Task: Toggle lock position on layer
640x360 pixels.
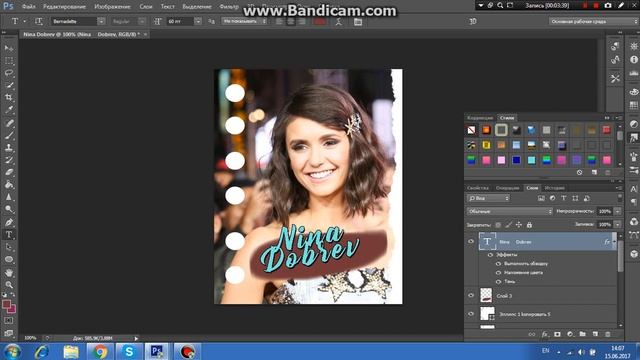Action: tap(519, 225)
